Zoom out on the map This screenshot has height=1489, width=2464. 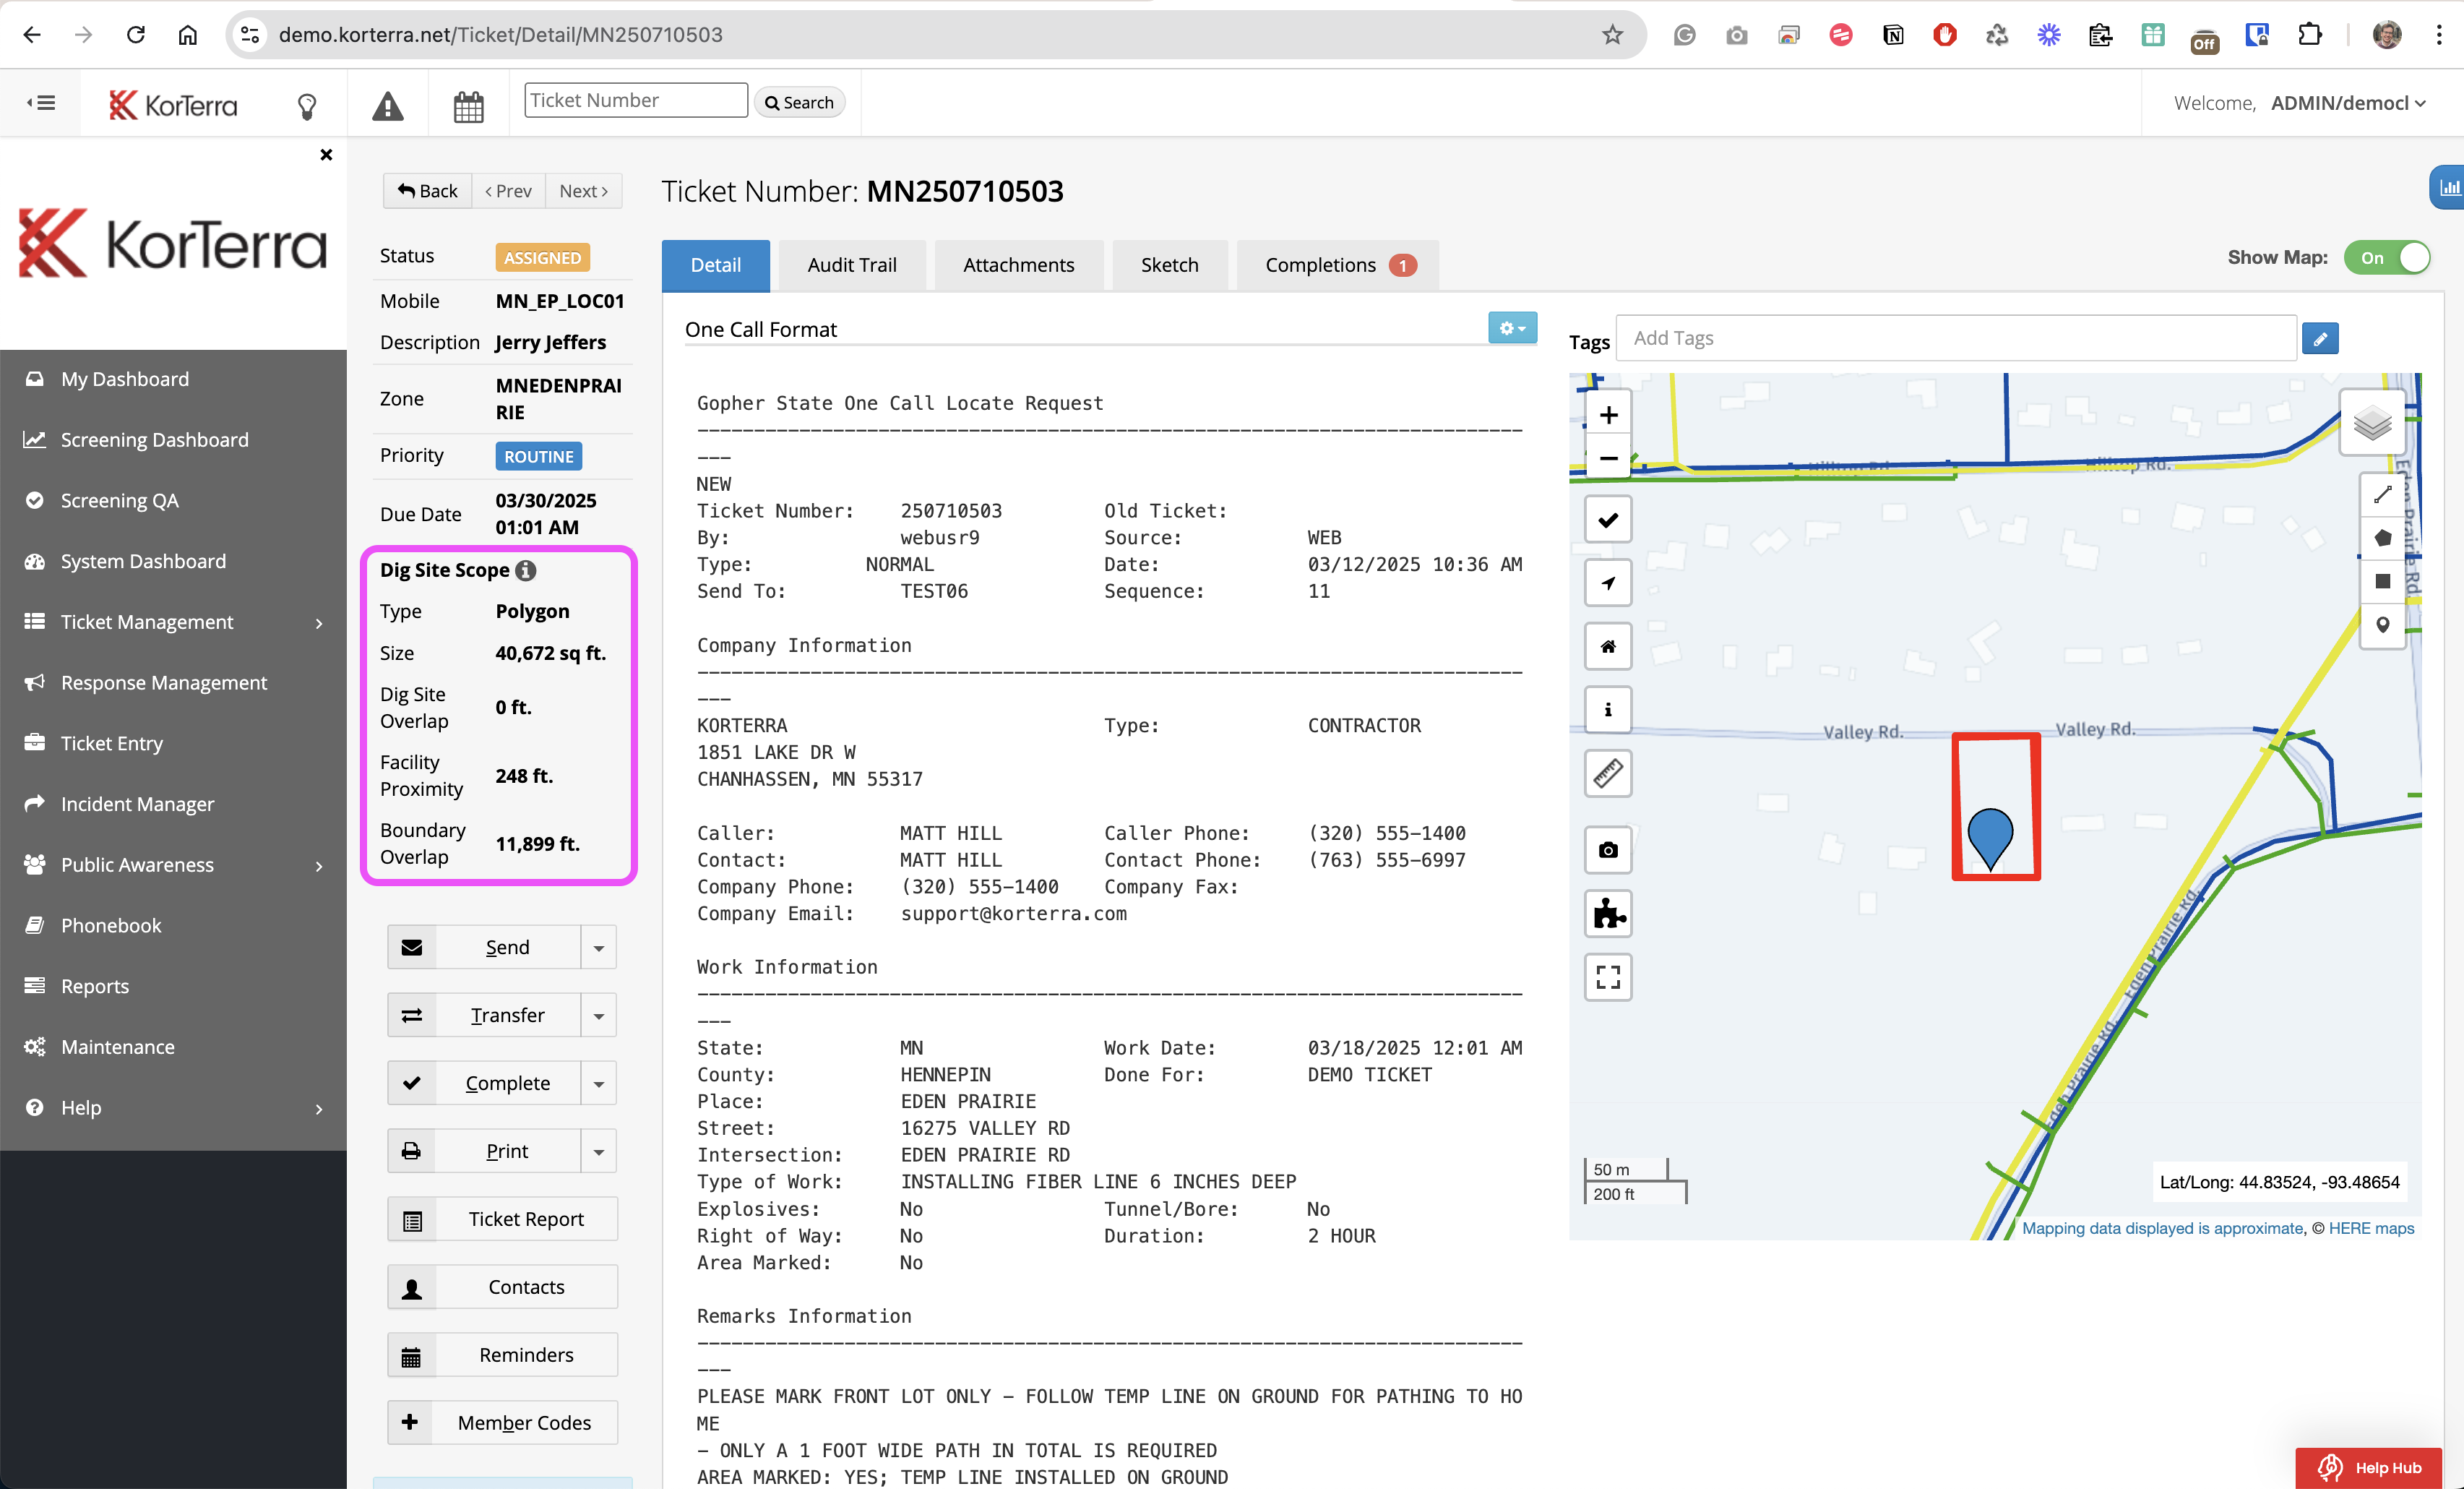coord(1608,458)
